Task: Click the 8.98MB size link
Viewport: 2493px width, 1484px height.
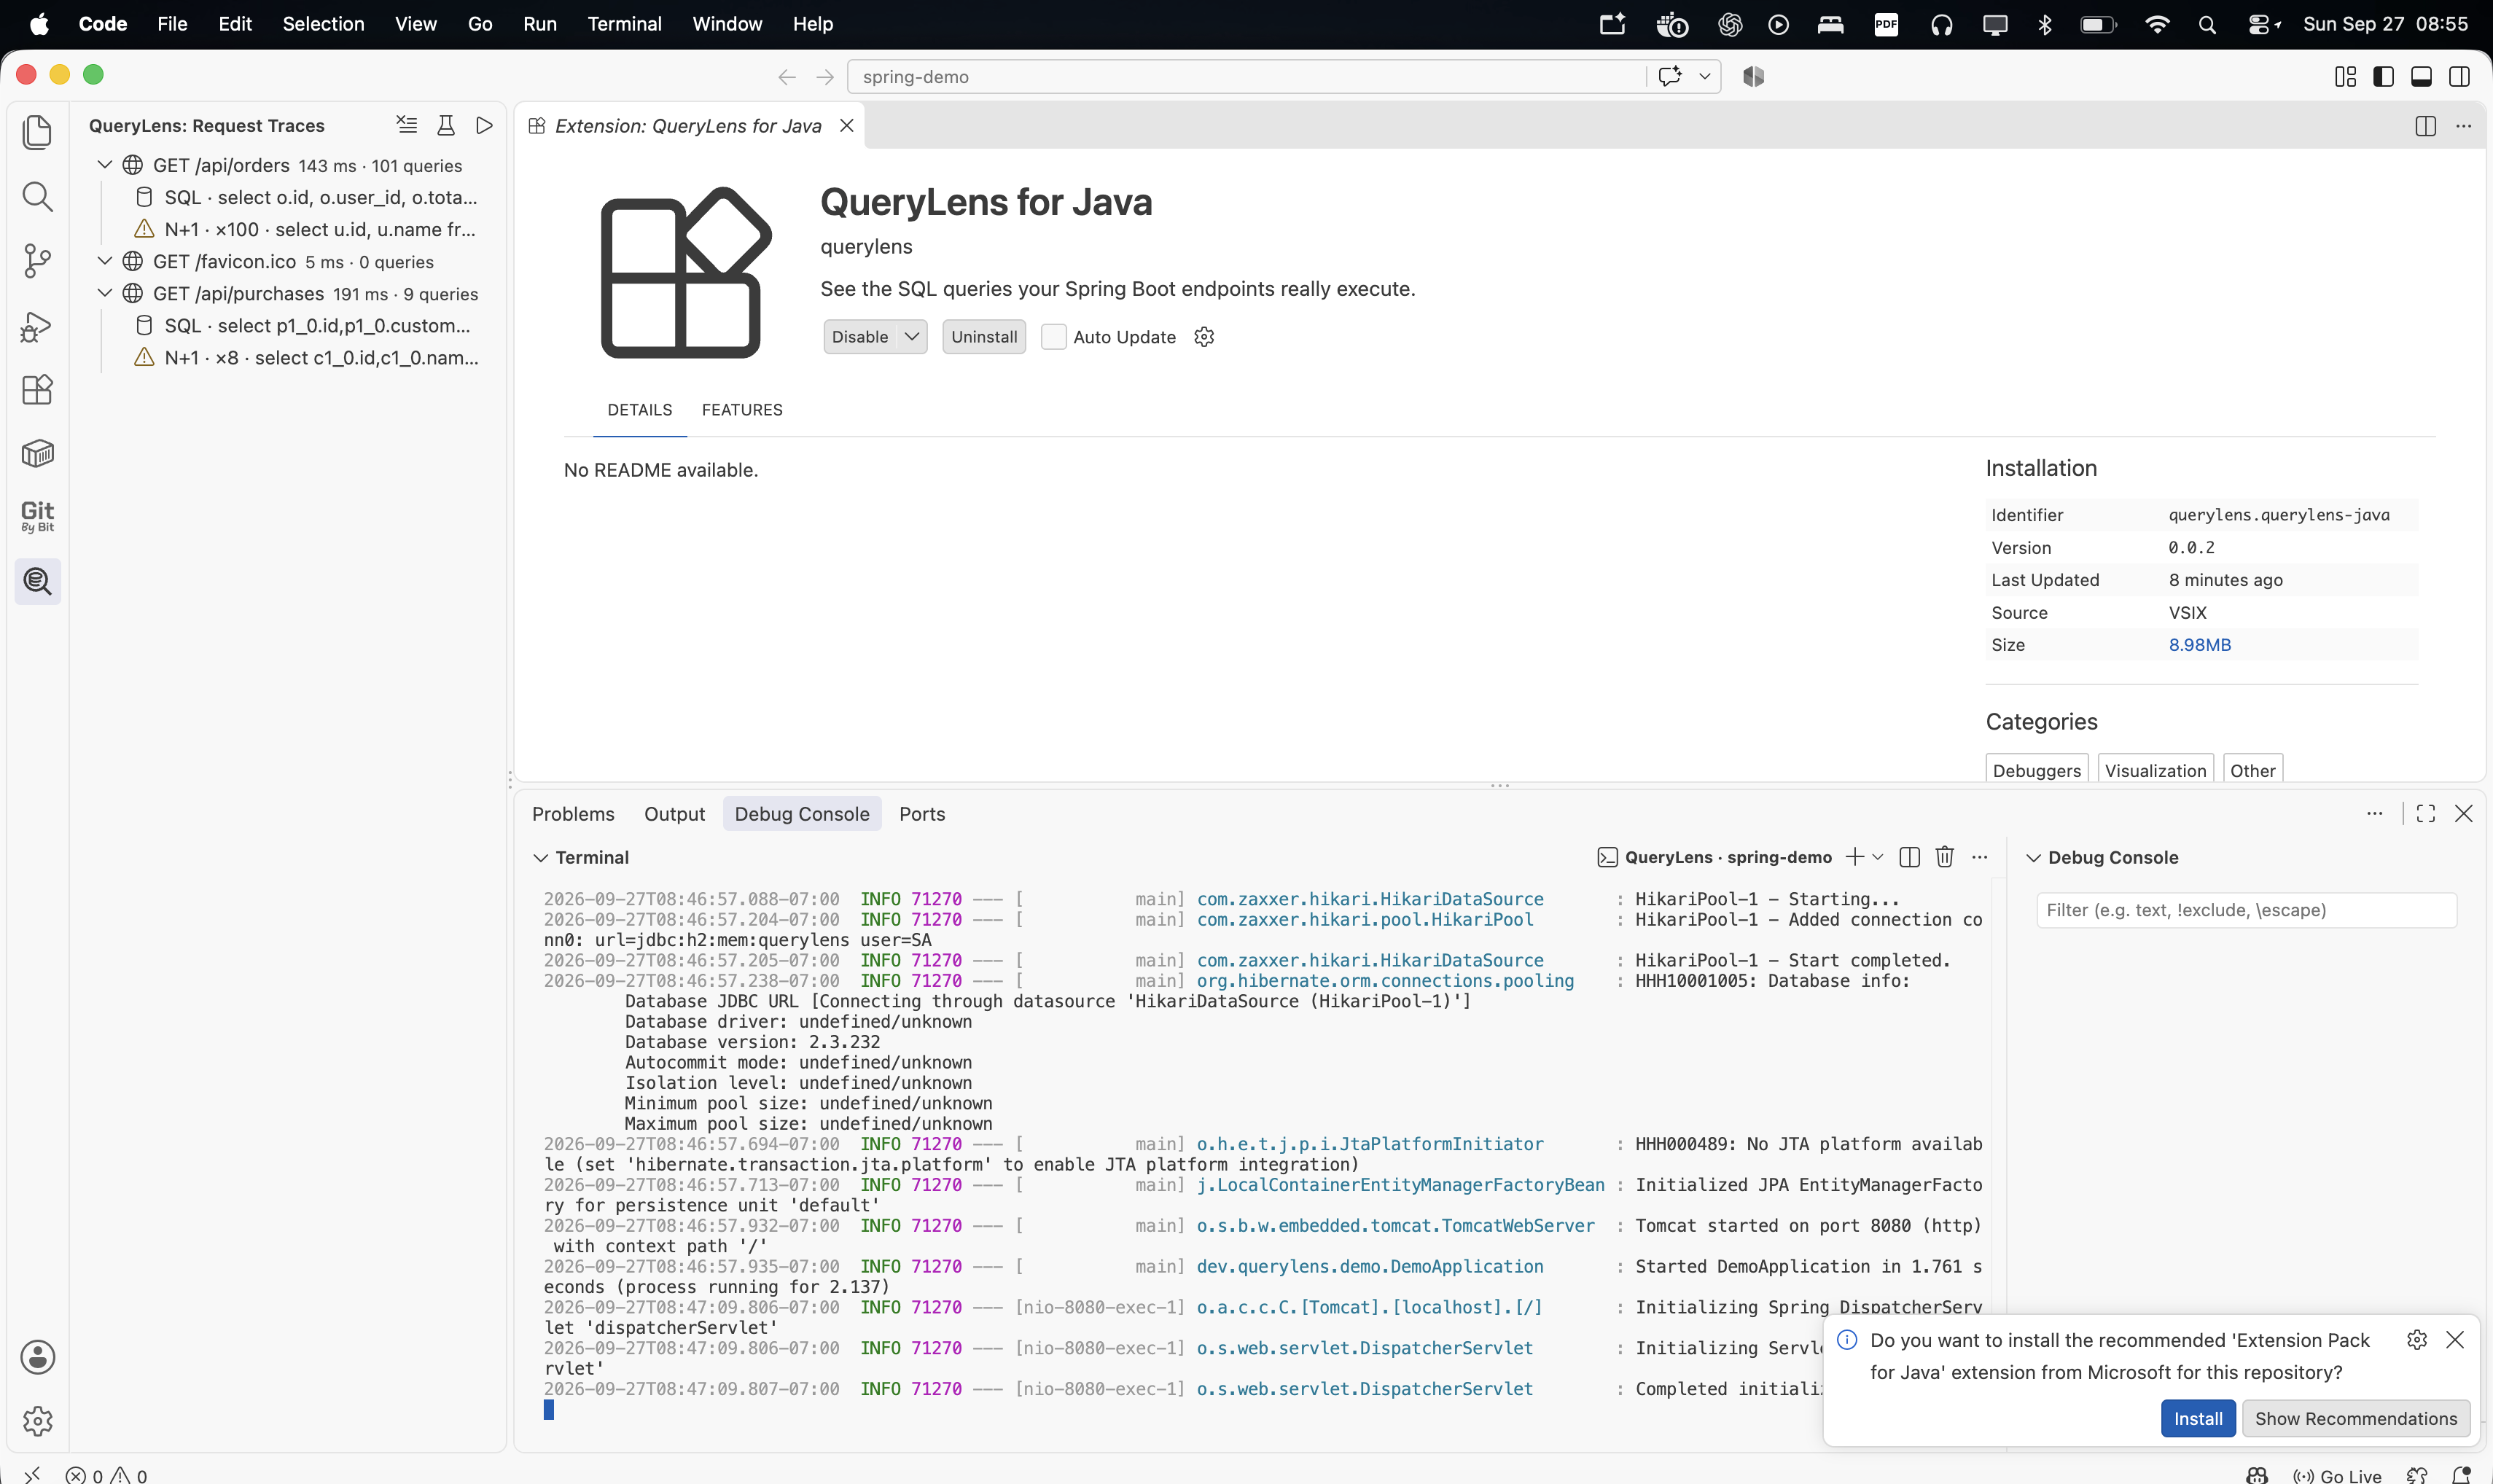Action: (x=2199, y=645)
